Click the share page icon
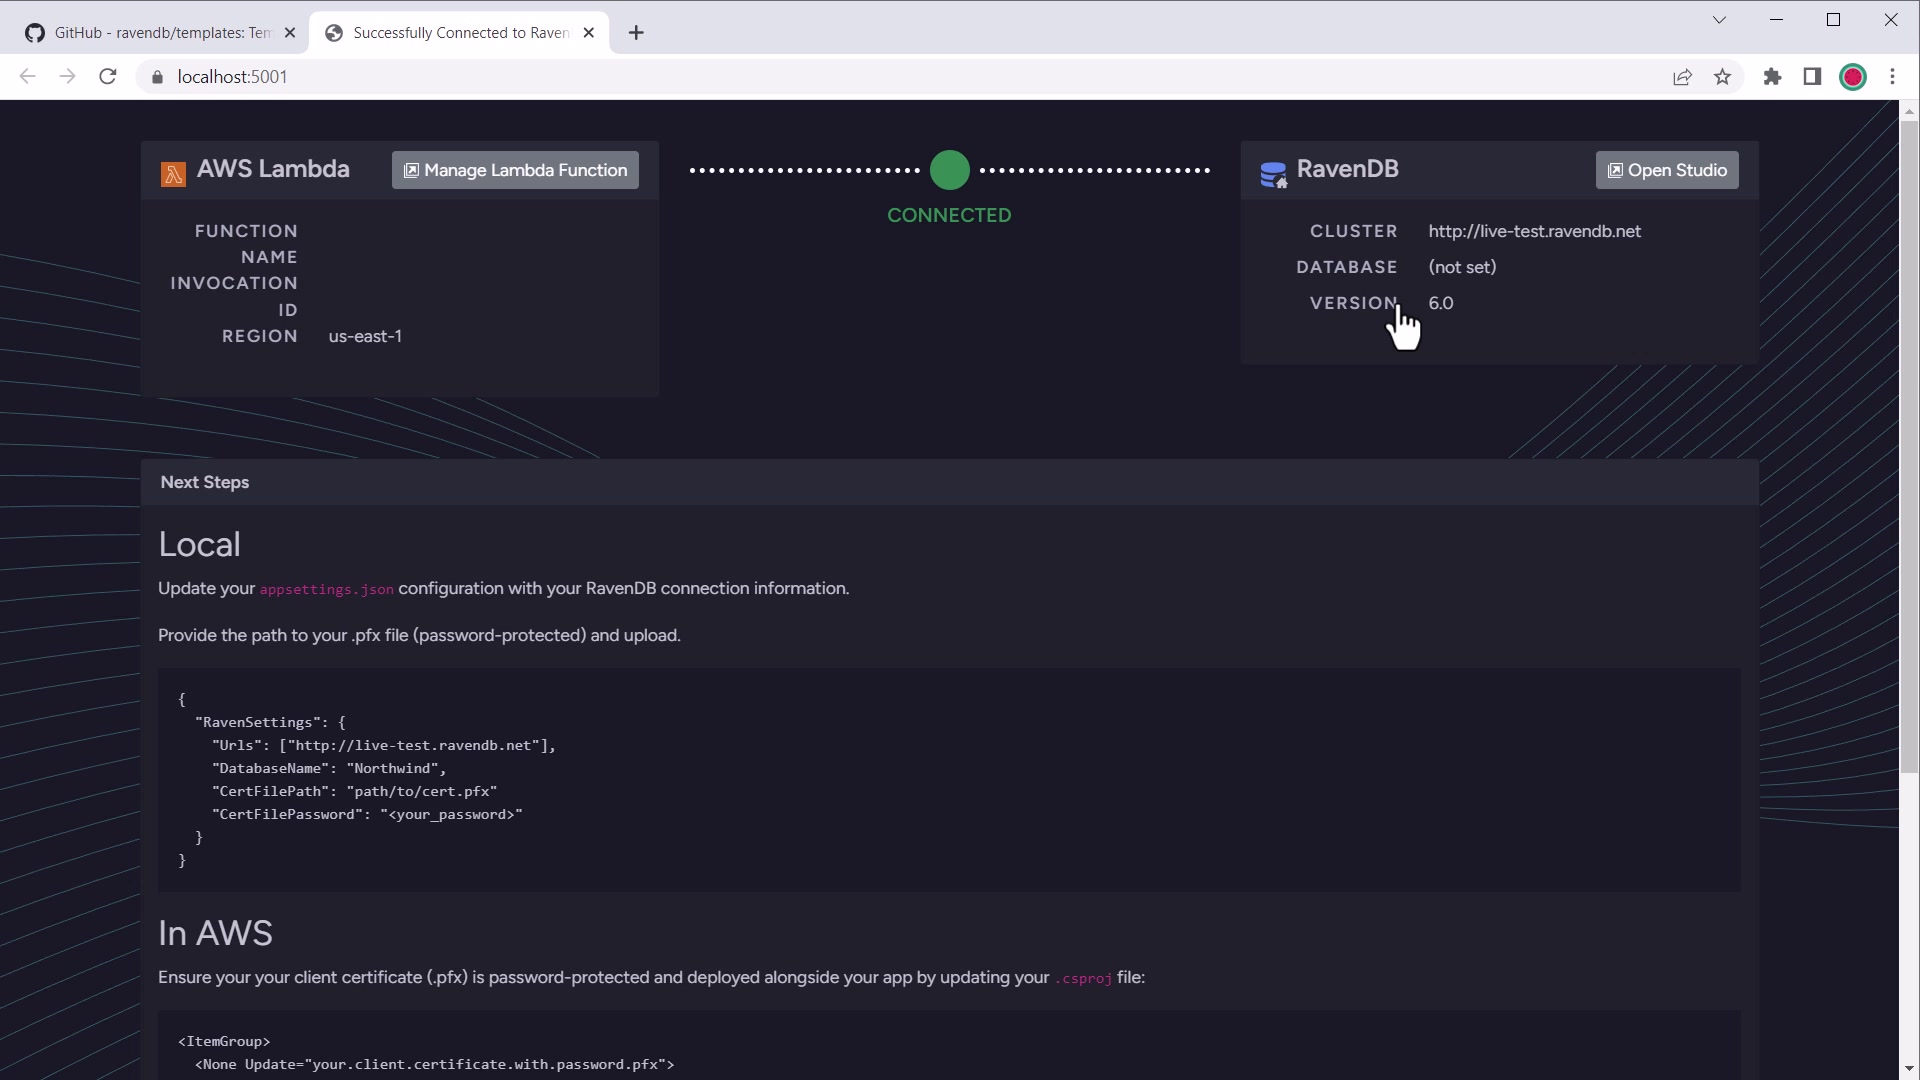Image resolution: width=1920 pixels, height=1080 pixels. click(1682, 77)
